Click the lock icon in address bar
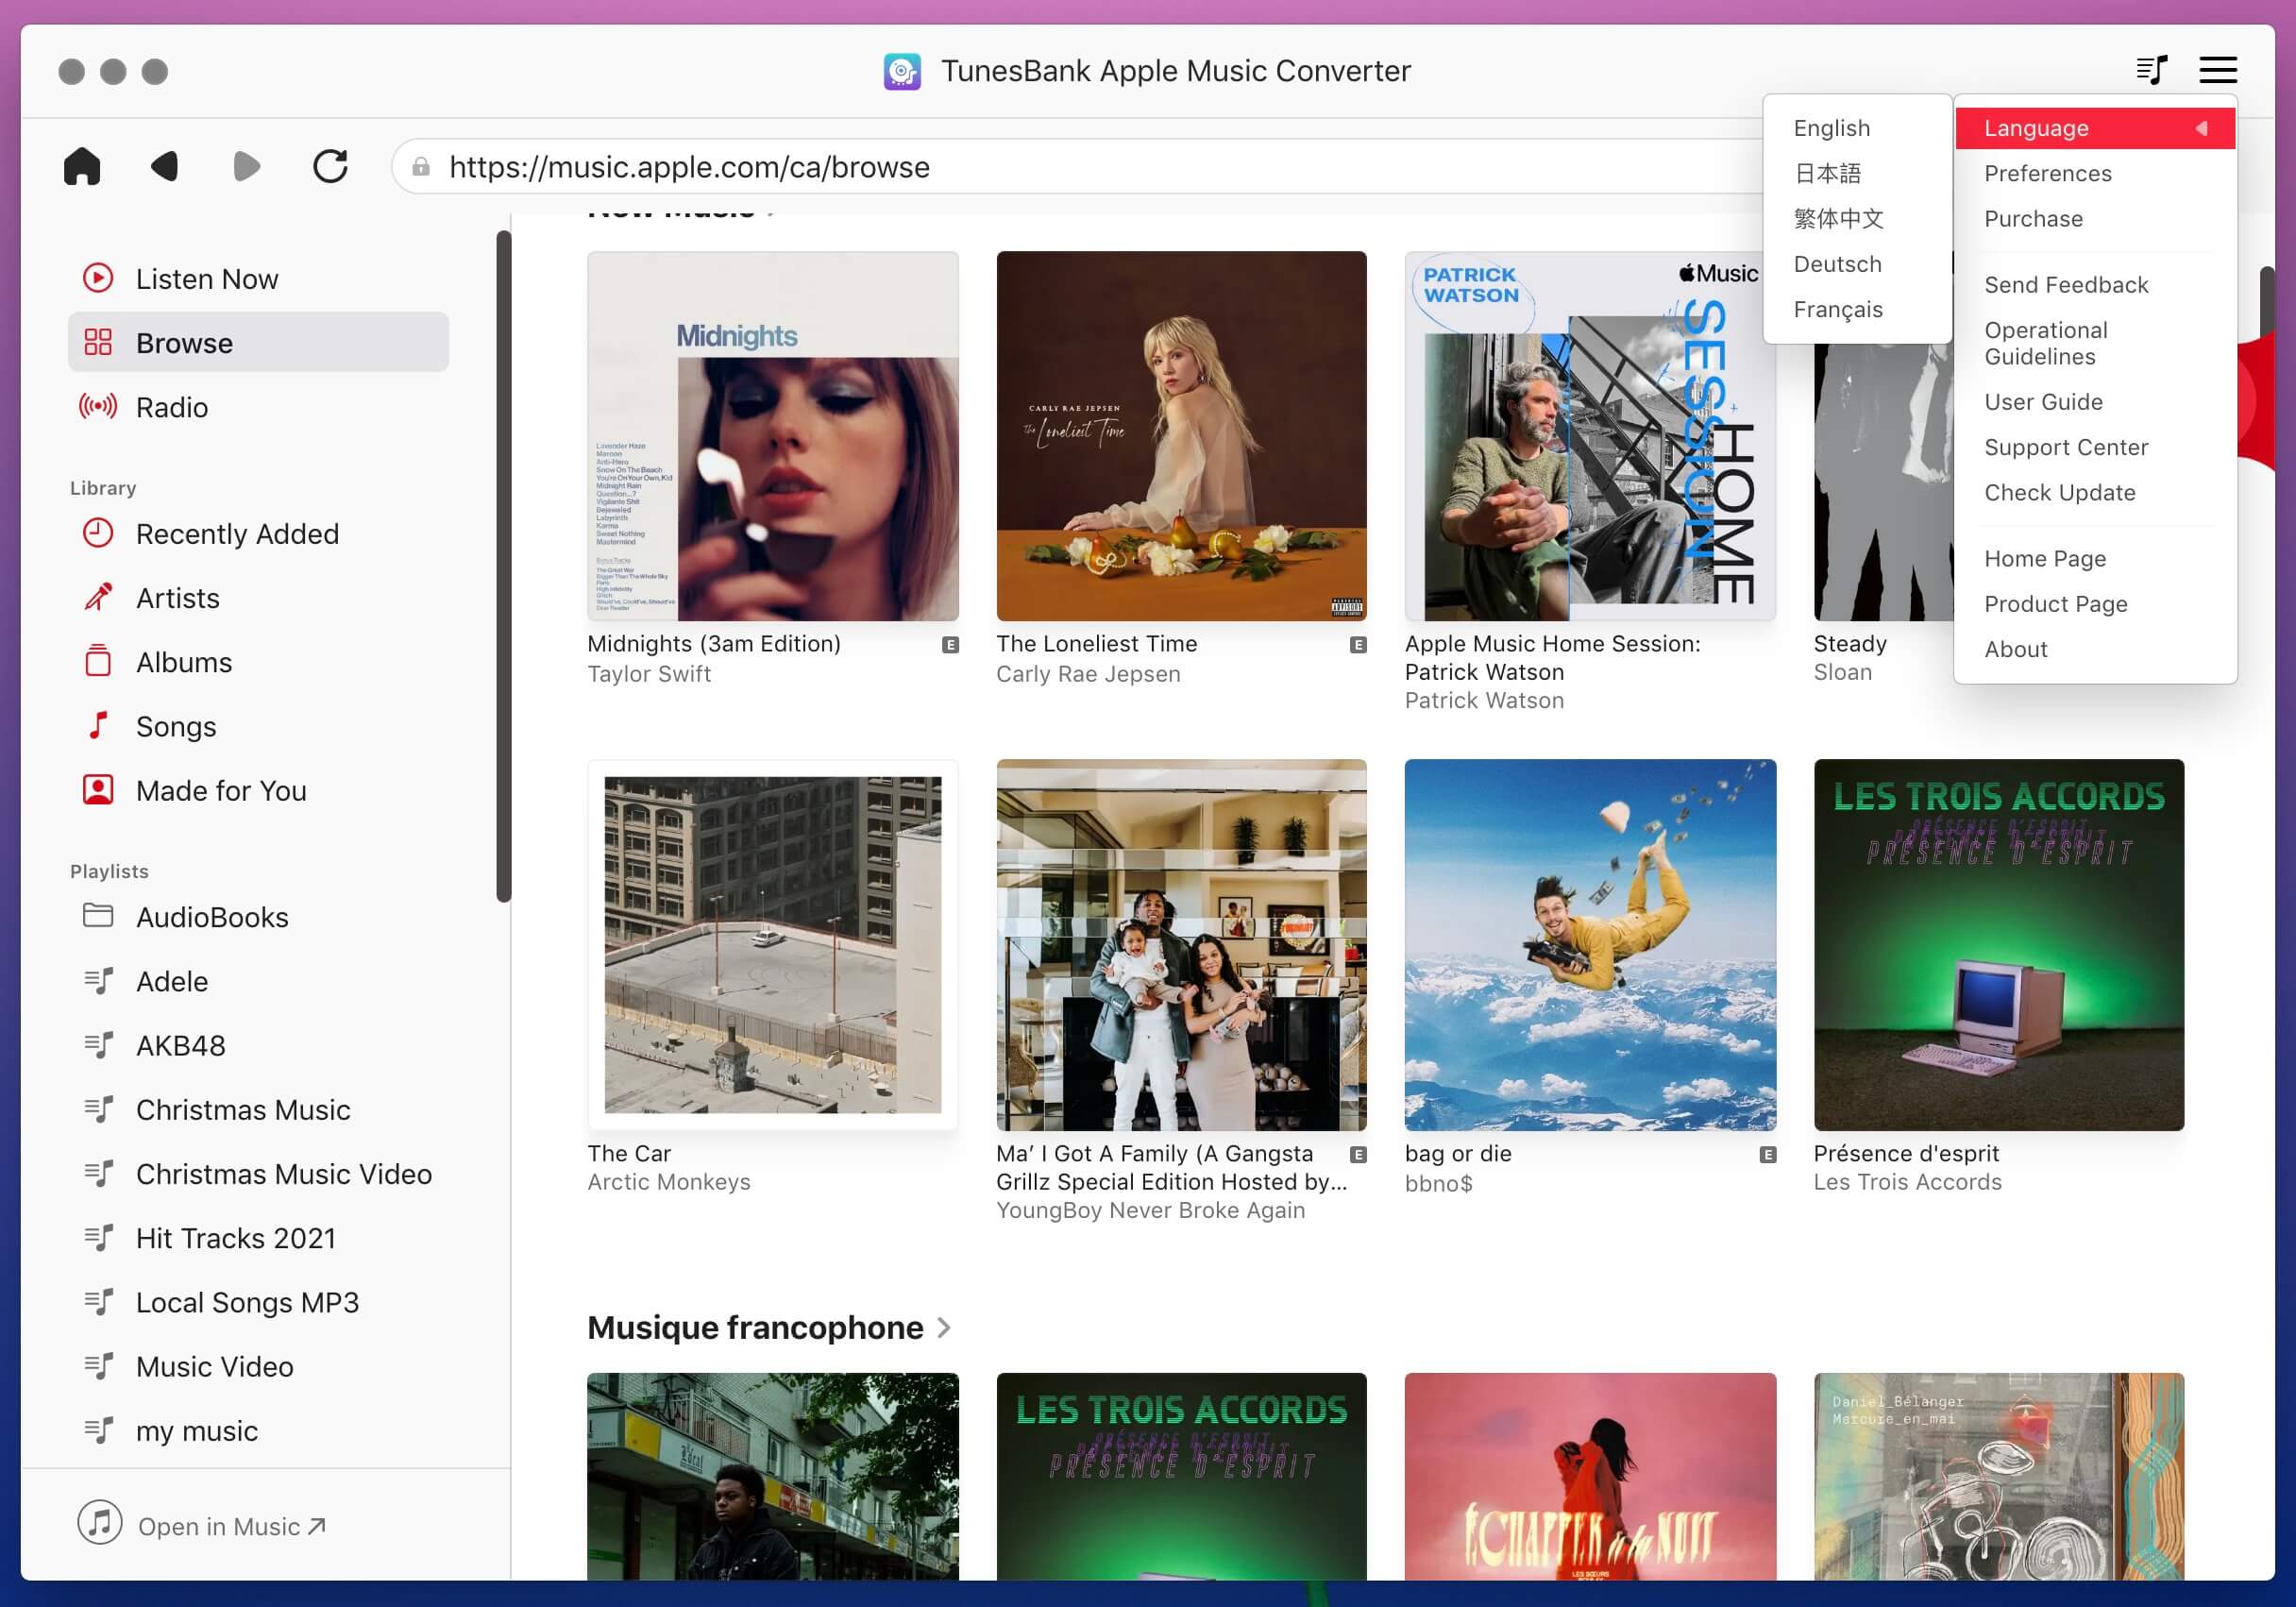 click(421, 167)
